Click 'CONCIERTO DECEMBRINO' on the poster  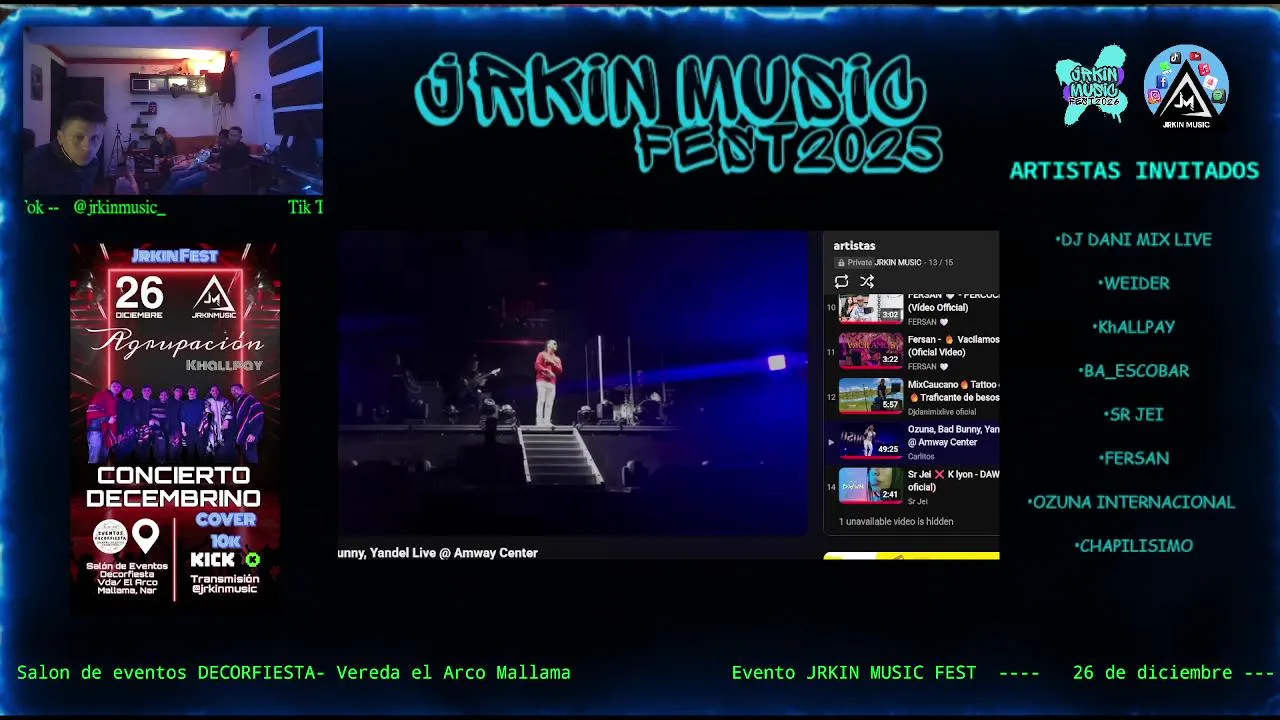[173, 487]
